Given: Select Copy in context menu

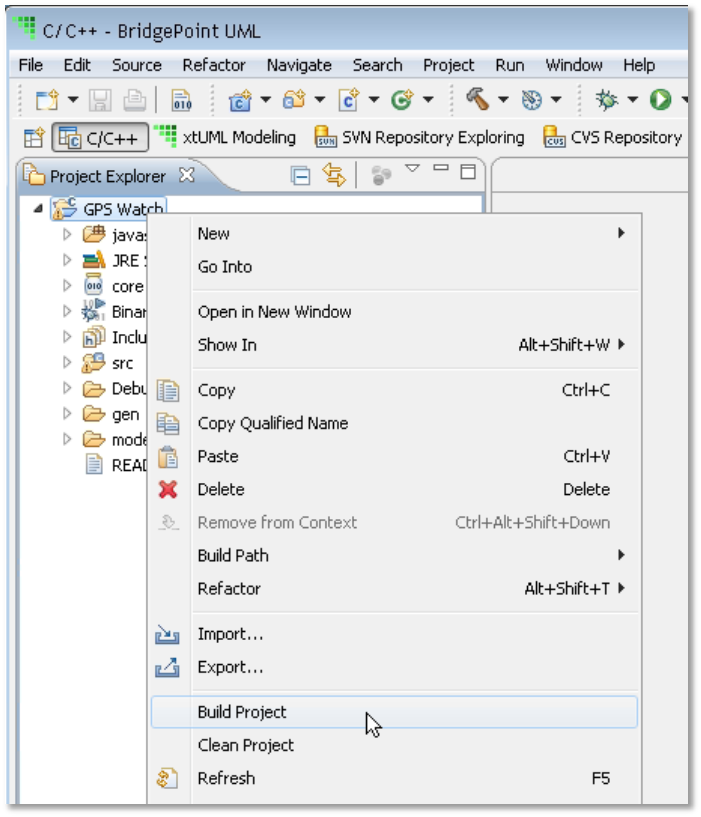Looking at the screenshot, I should [x=394, y=390].
